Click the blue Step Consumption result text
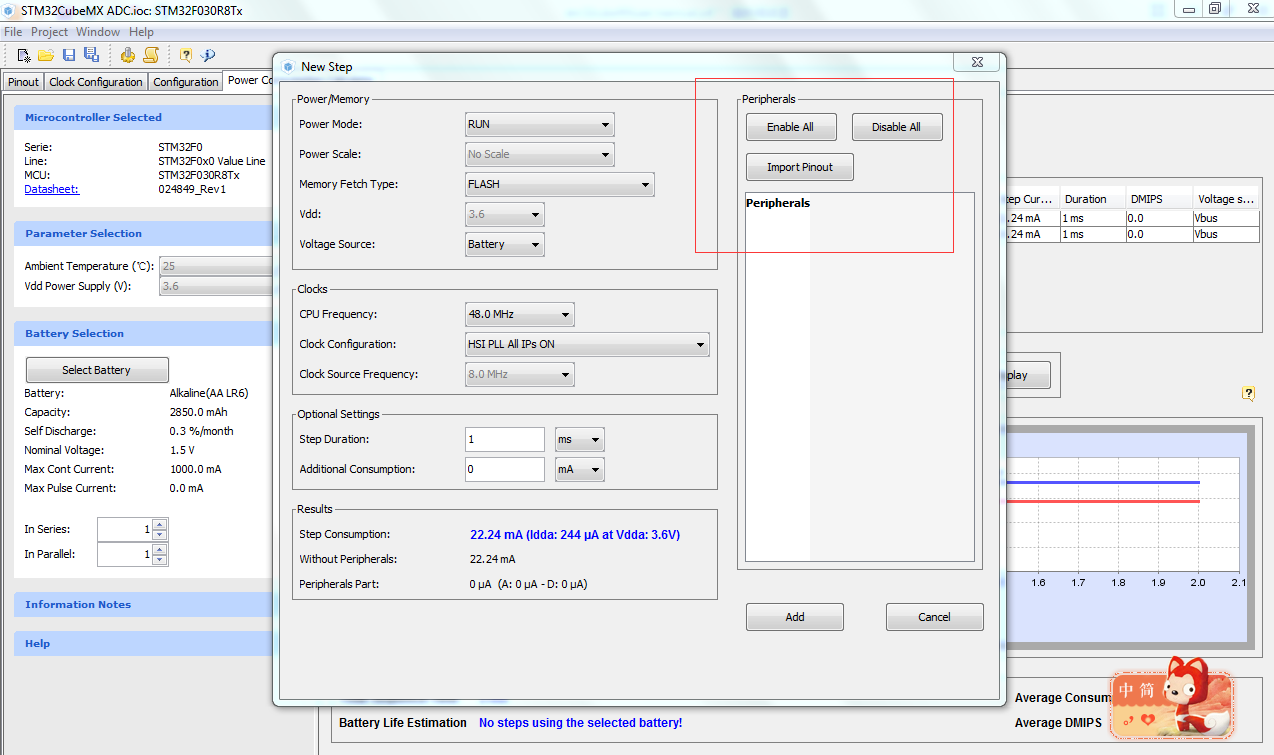This screenshot has height=755, width=1274. click(575, 535)
